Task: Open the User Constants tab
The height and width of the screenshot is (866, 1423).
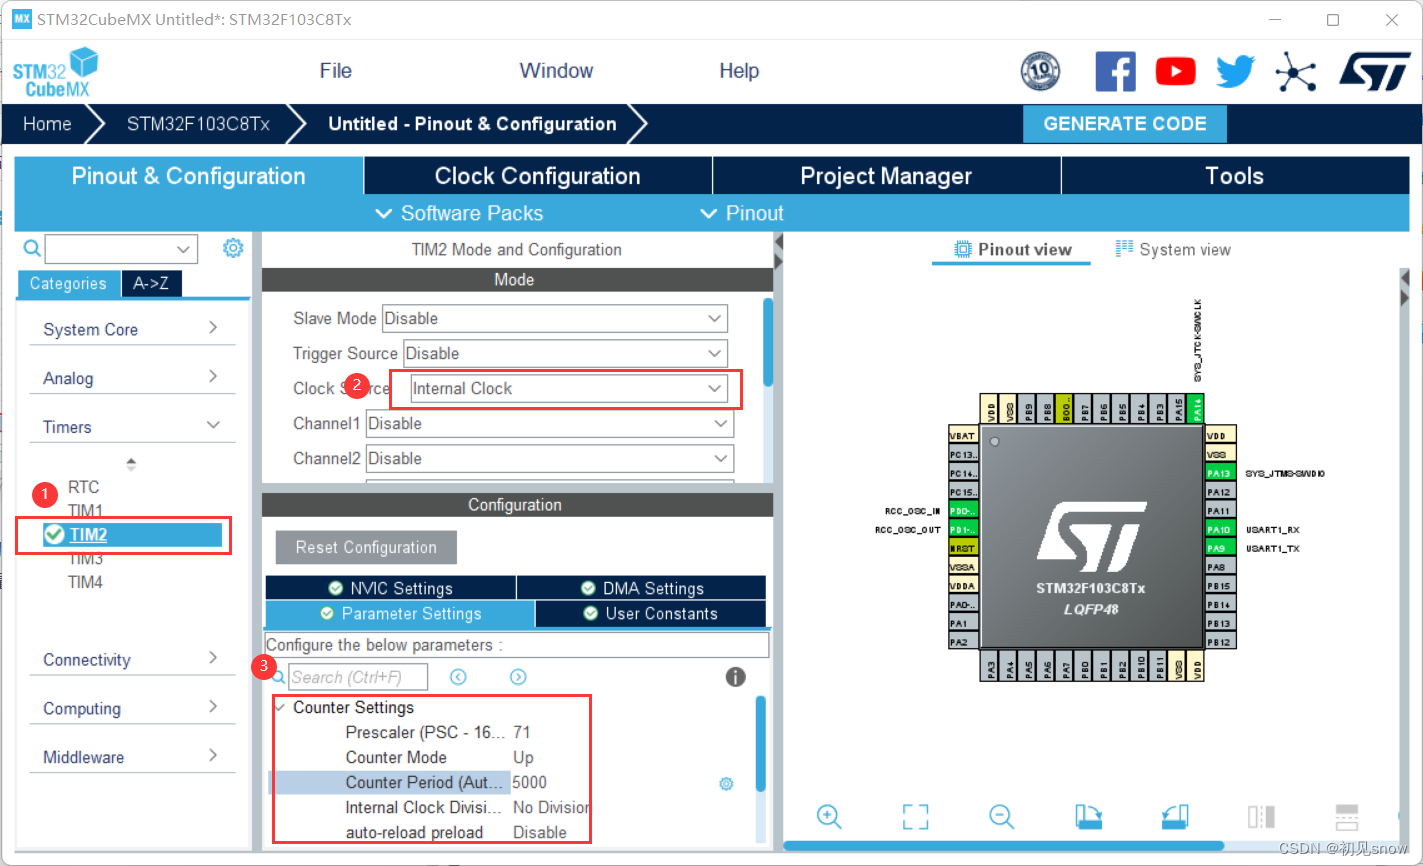Action: coord(651,613)
